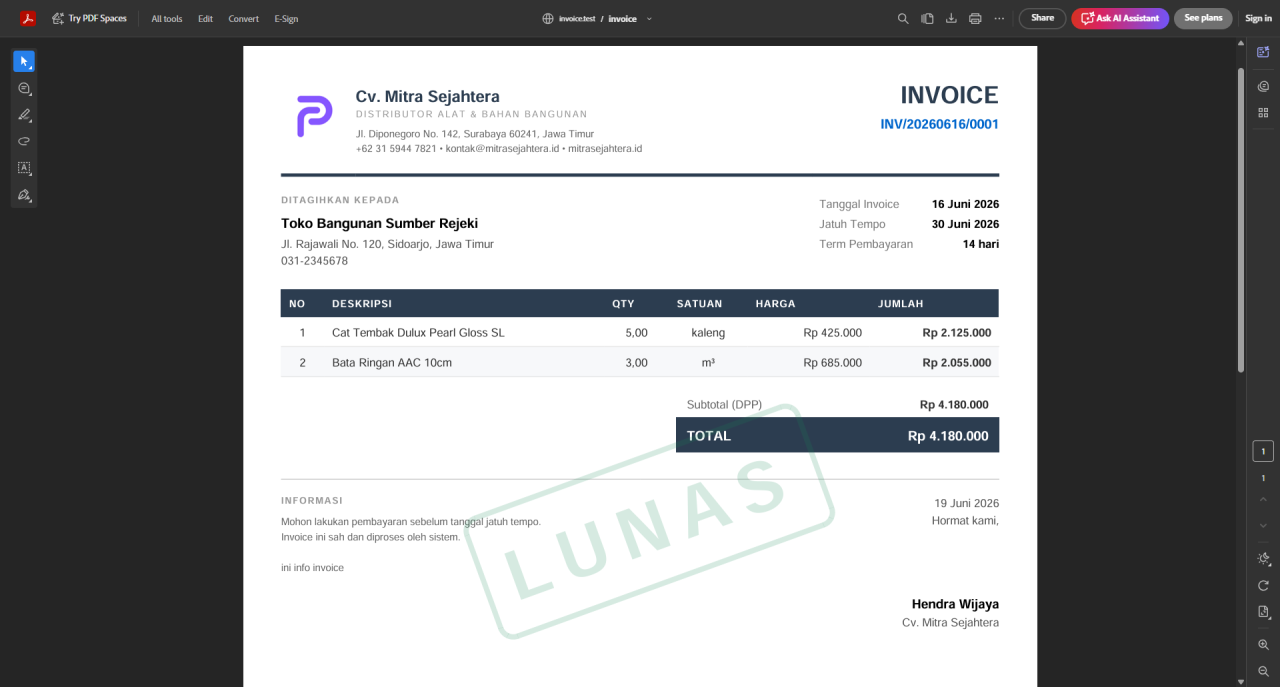Viewport: 1280px width, 687px height.
Task: Open the Adobe Acrobat home logo
Action: pos(27,18)
